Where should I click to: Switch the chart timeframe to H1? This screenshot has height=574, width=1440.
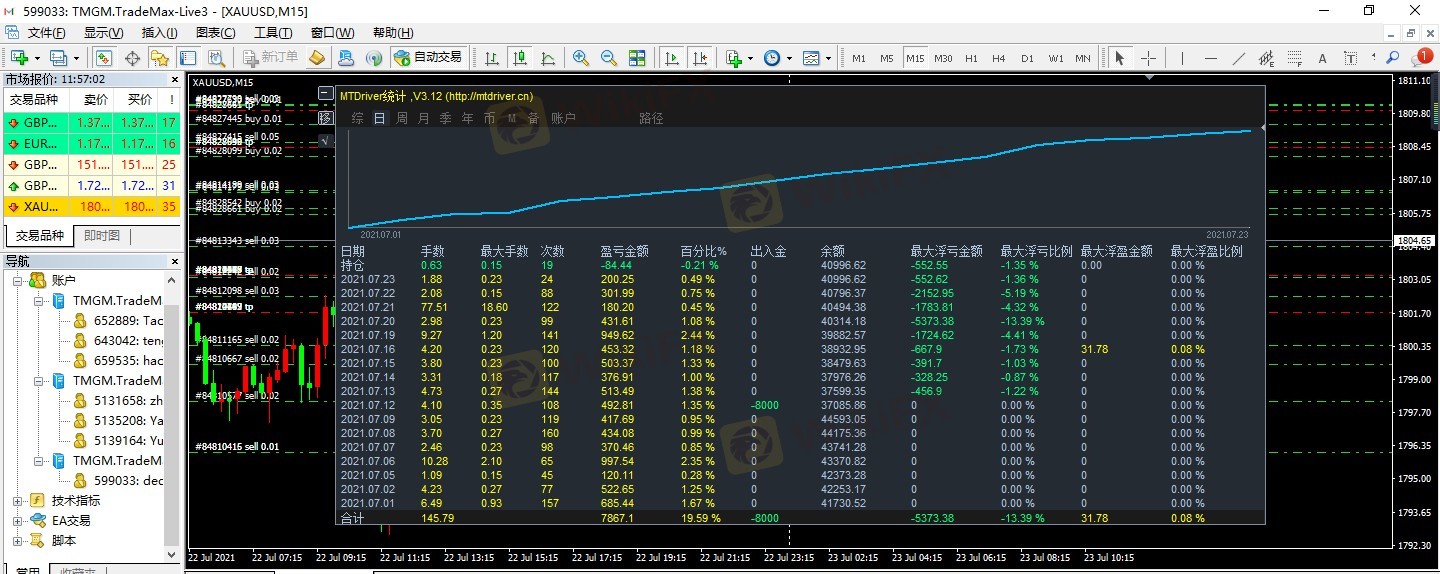pos(971,58)
